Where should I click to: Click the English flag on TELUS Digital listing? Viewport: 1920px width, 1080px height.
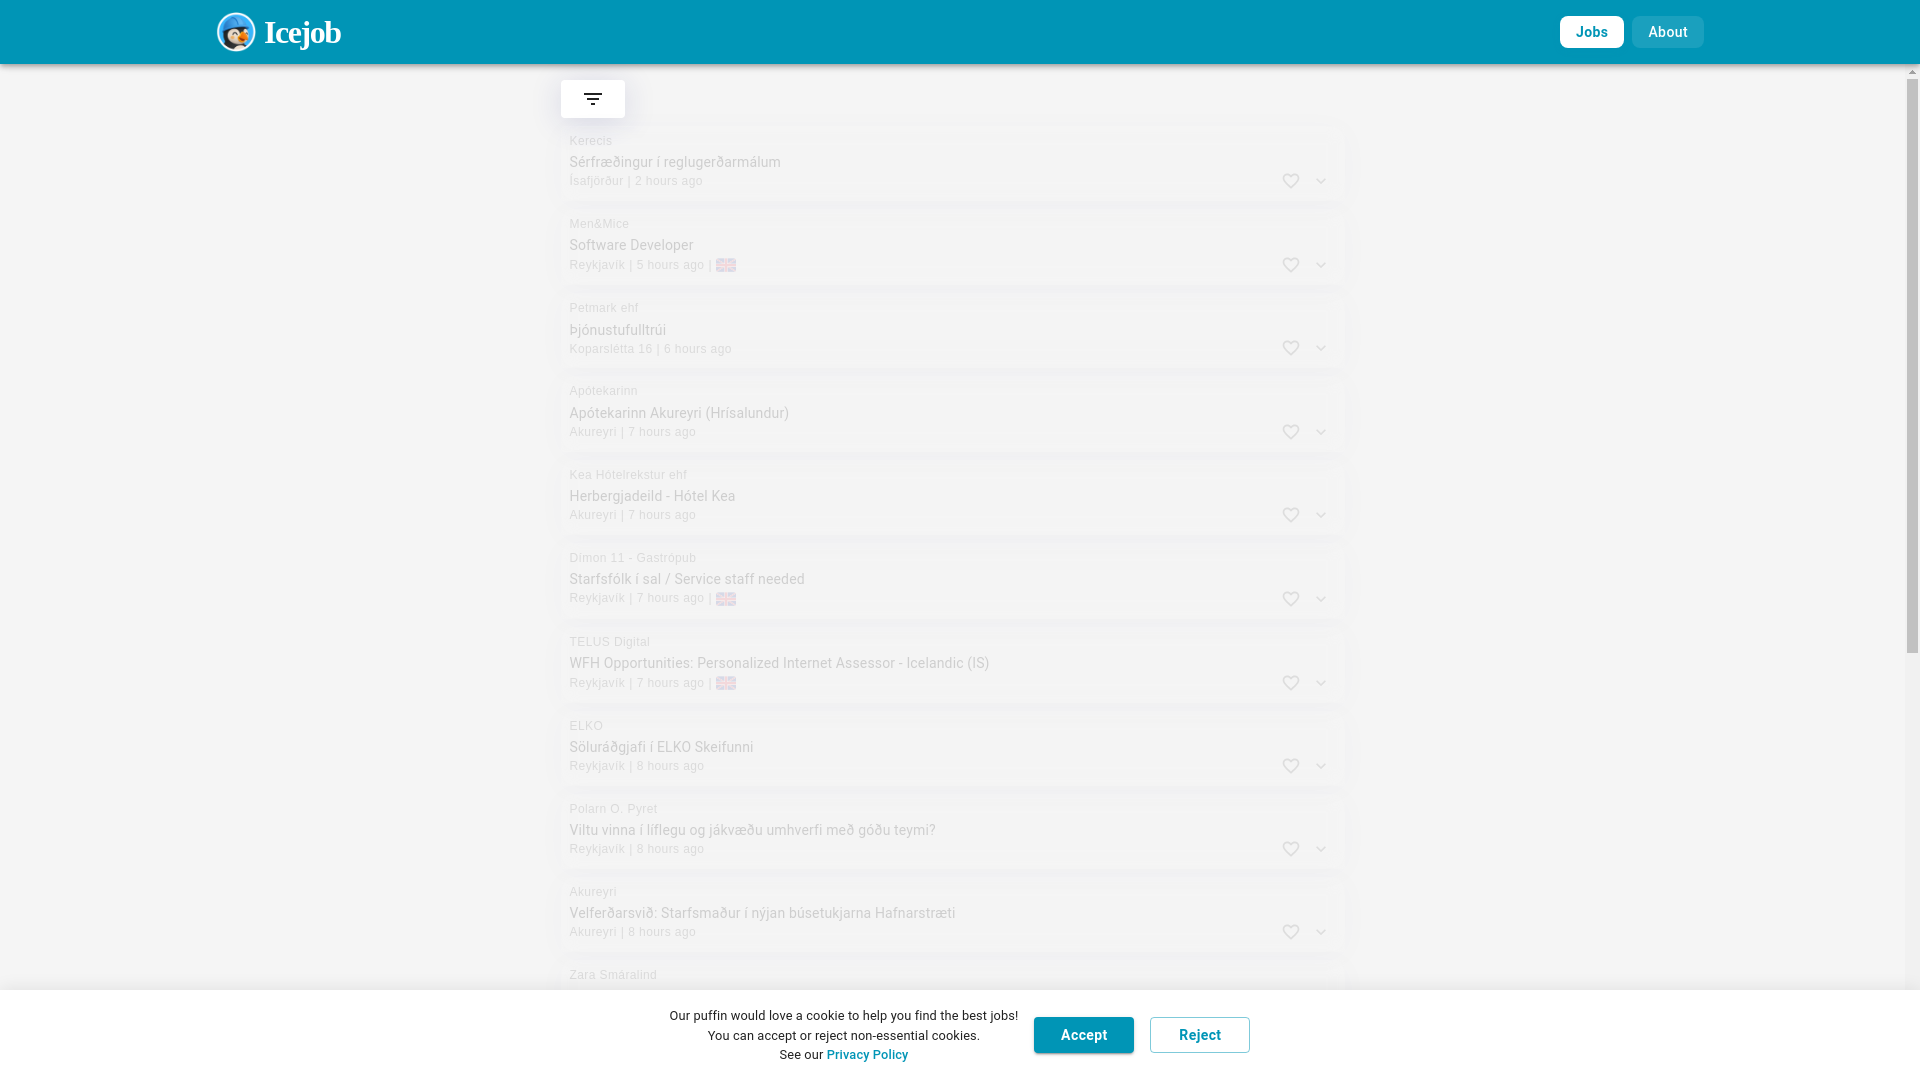tap(726, 683)
